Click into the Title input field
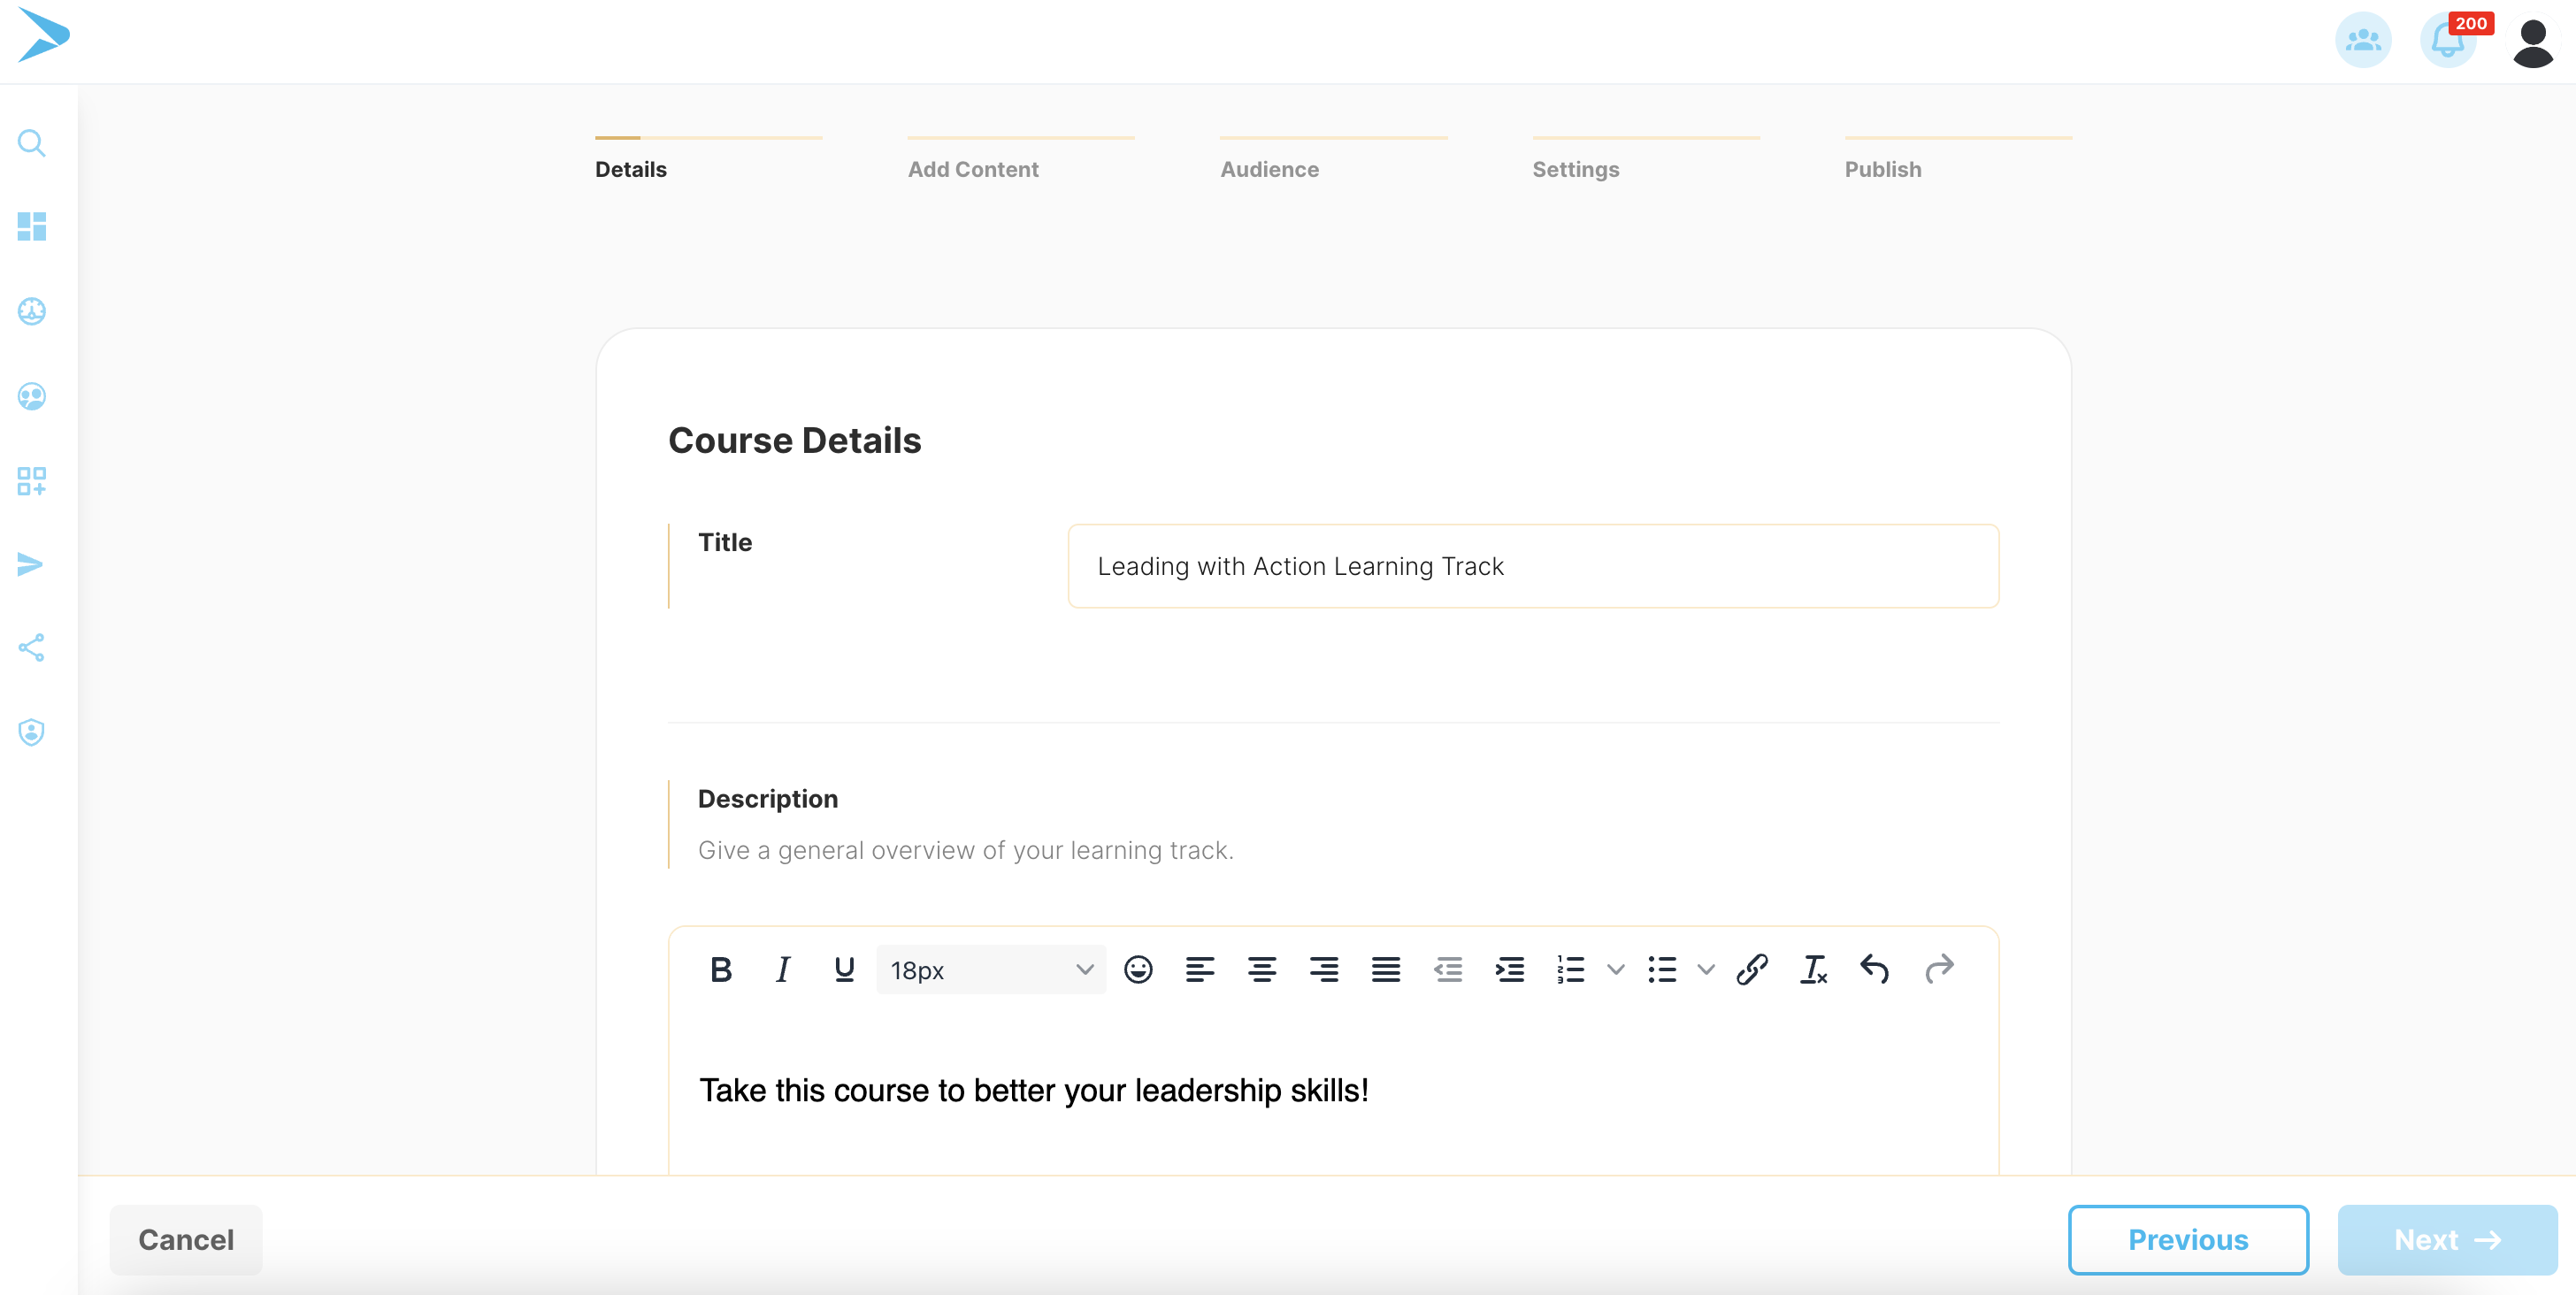 1533,566
